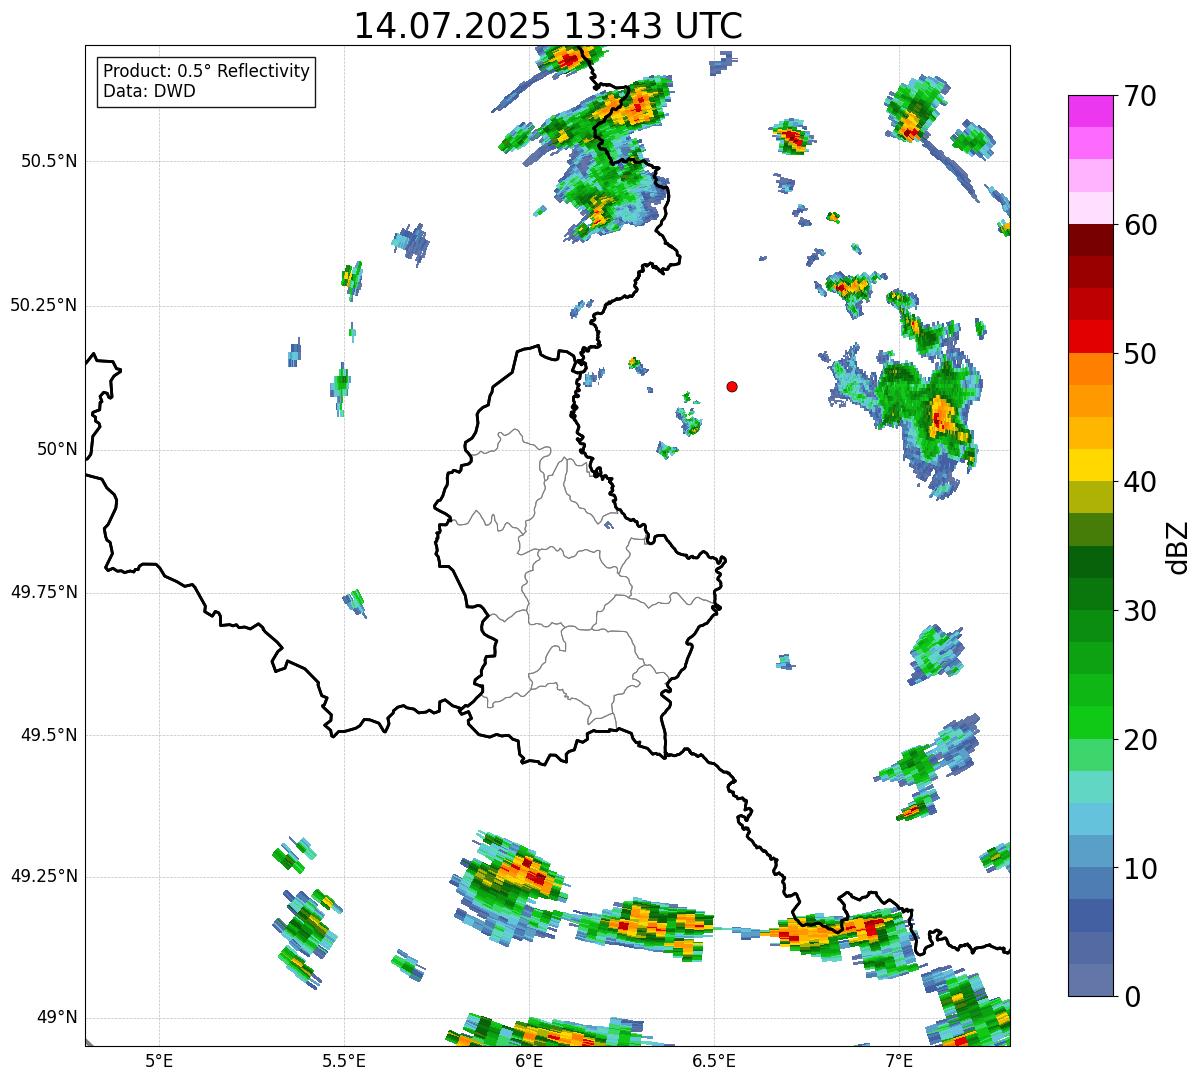This screenshot has width=1202, height=1081.
Task: Click the orange colorbar swatch just below 50
Action: coord(1090,369)
